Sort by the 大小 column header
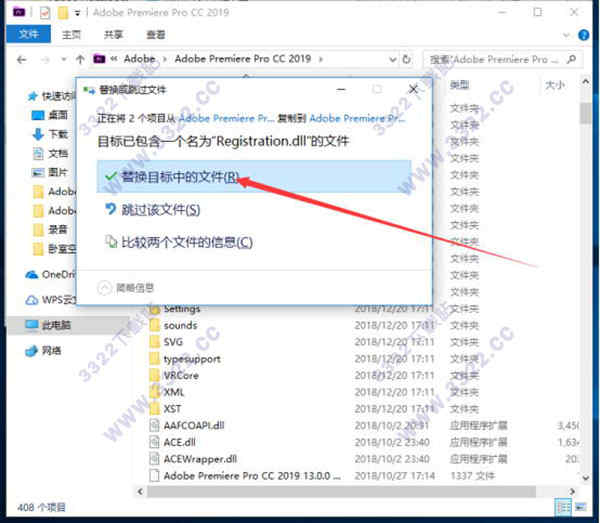 [554, 85]
